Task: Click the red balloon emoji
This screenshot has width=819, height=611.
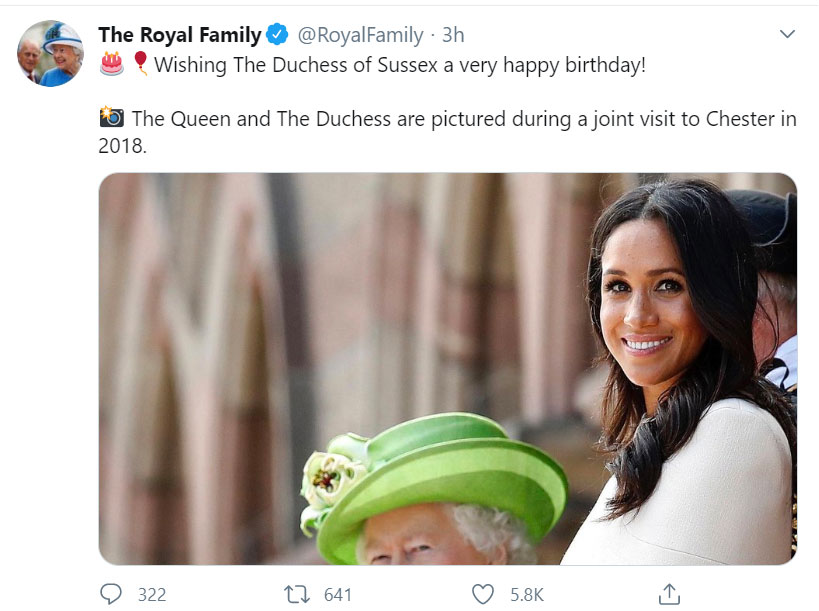Action: coord(140,65)
